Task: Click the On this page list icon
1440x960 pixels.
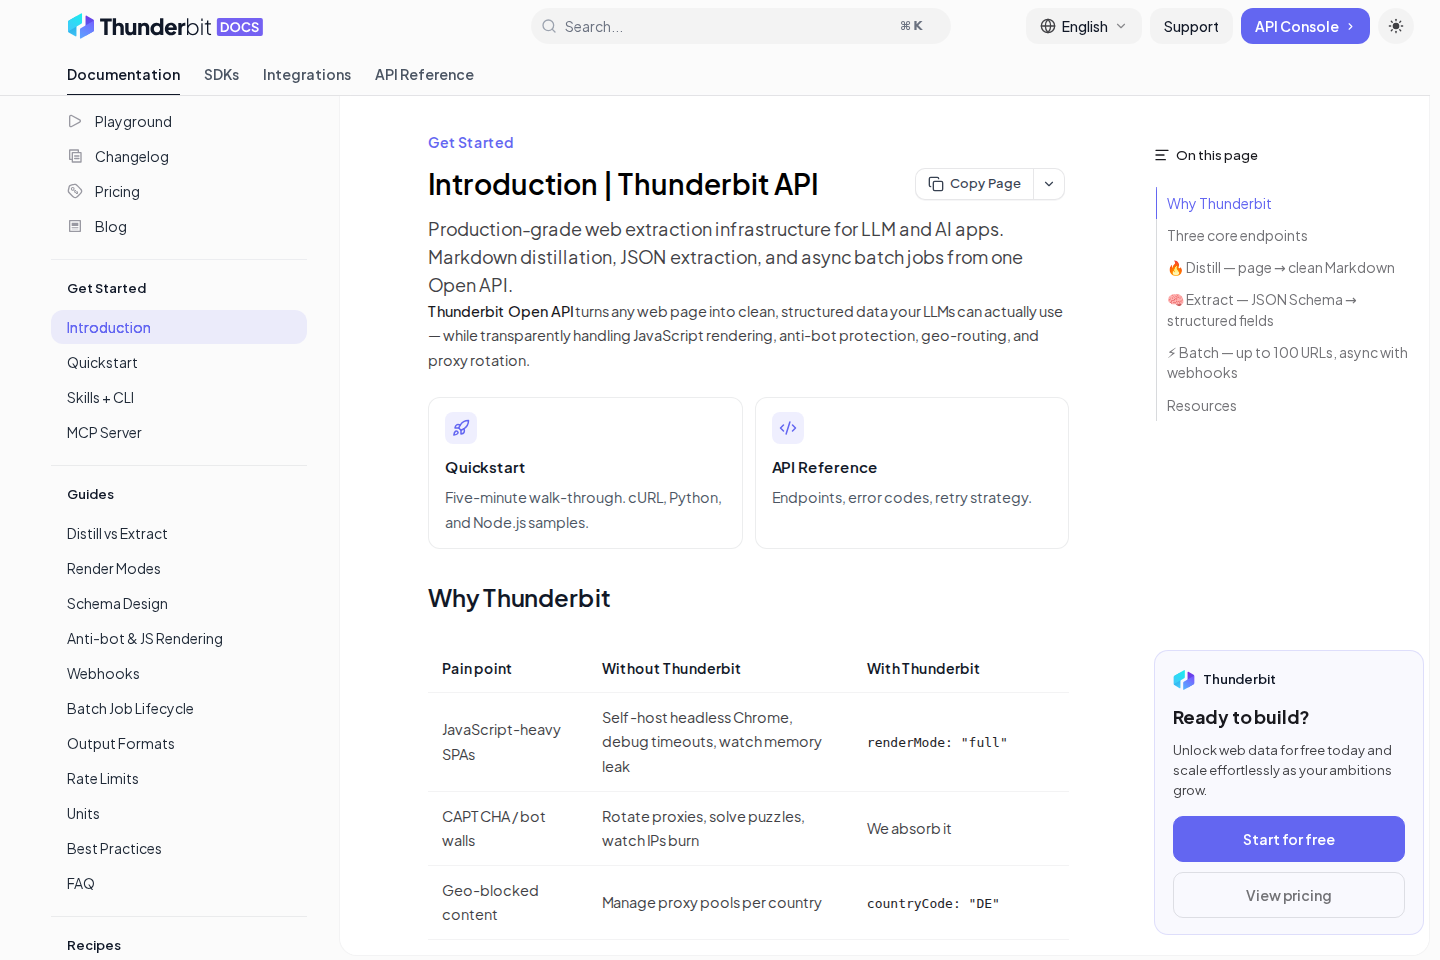Action: pyautogui.click(x=1161, y=155)
